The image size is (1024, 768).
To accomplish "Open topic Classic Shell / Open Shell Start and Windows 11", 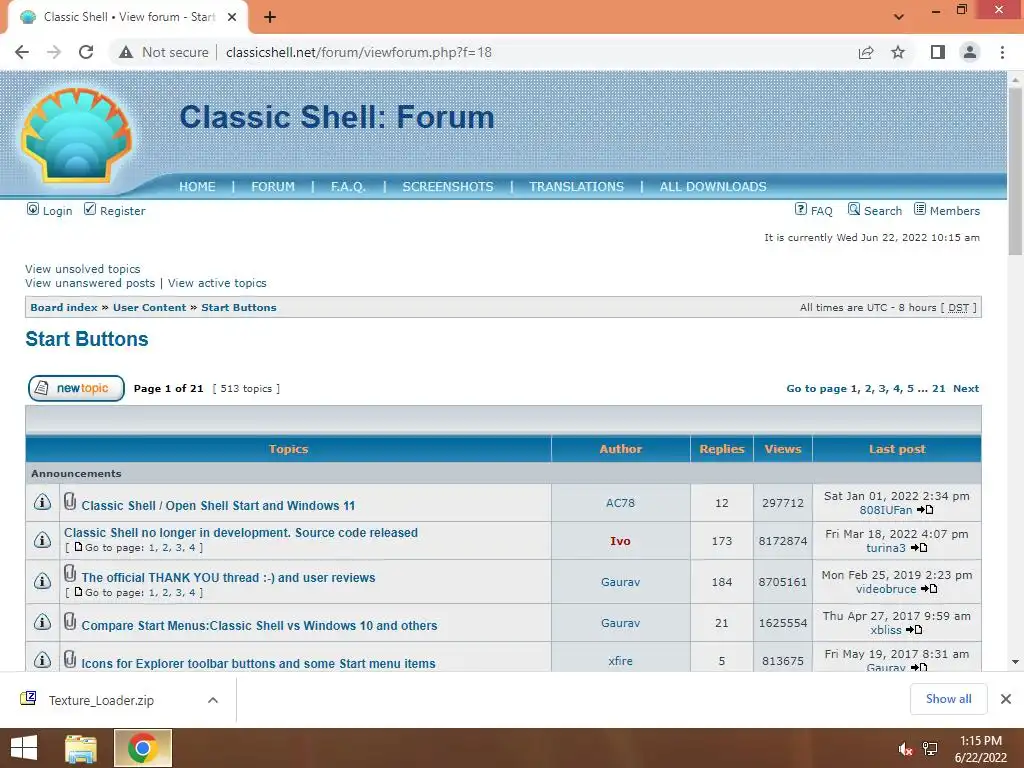I will coord(218,505).
